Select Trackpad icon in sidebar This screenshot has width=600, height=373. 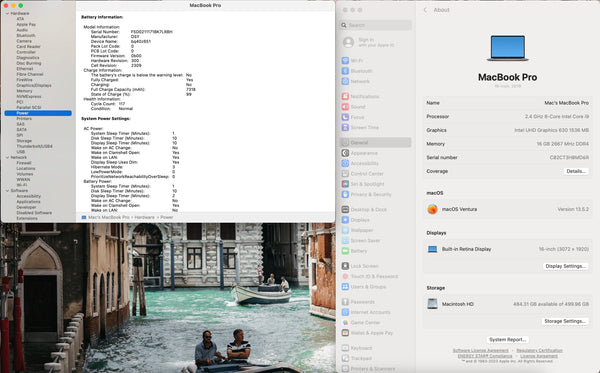[x=345, y=358]
